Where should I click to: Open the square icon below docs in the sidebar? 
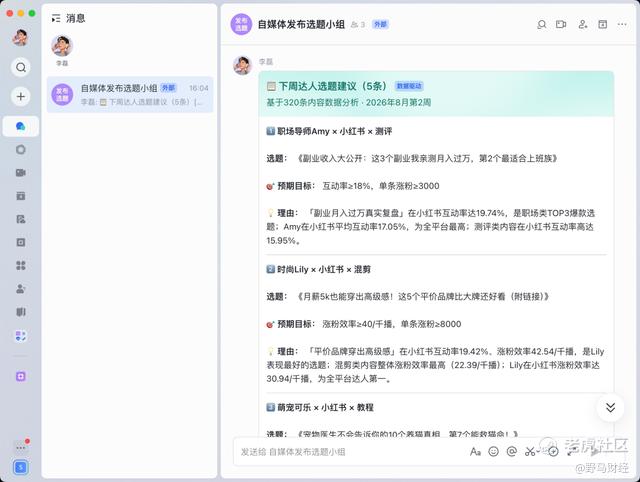coord(21,242)
